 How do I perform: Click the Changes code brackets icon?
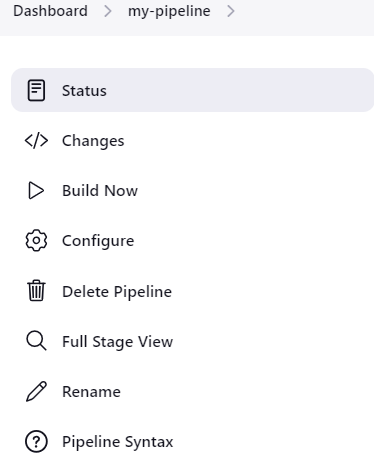[x=36, y=141]
